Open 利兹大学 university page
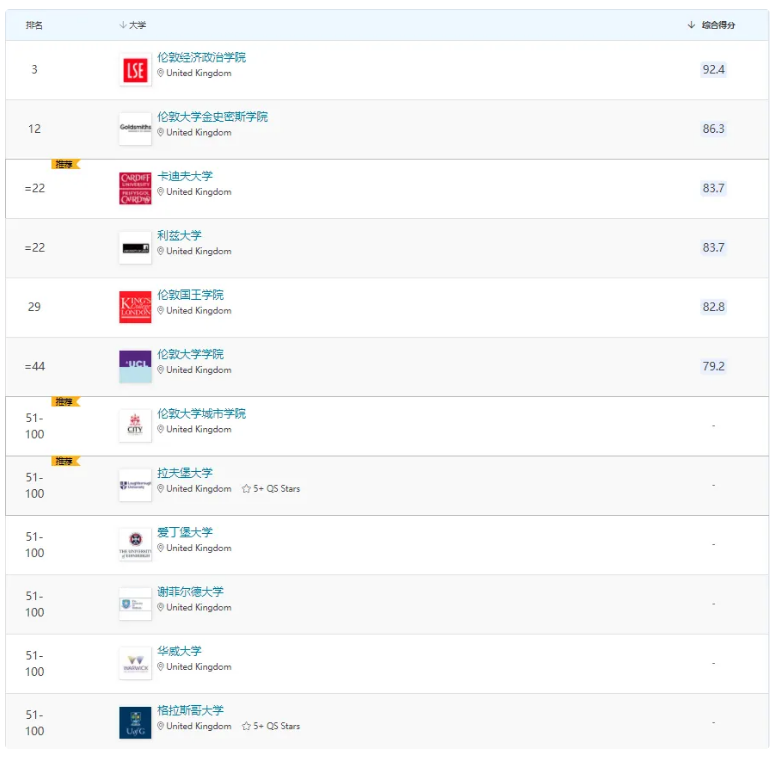778x759 pixels. tap(179, 235)
